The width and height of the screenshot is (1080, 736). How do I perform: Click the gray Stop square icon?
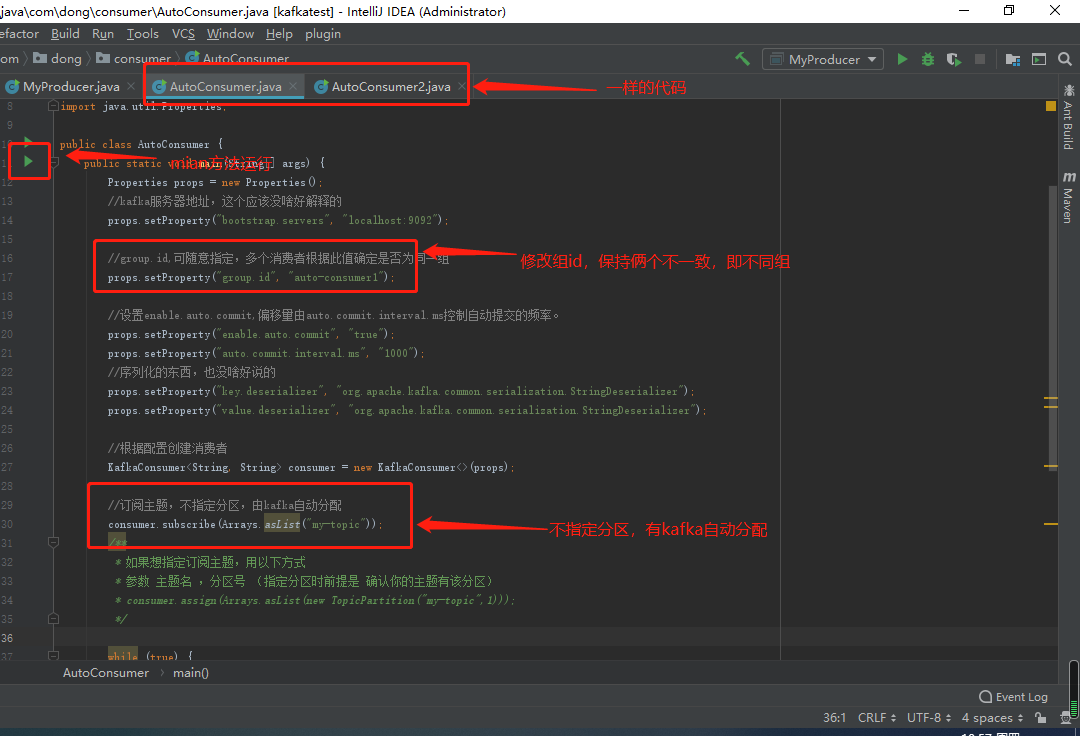(x=979, y=59)
